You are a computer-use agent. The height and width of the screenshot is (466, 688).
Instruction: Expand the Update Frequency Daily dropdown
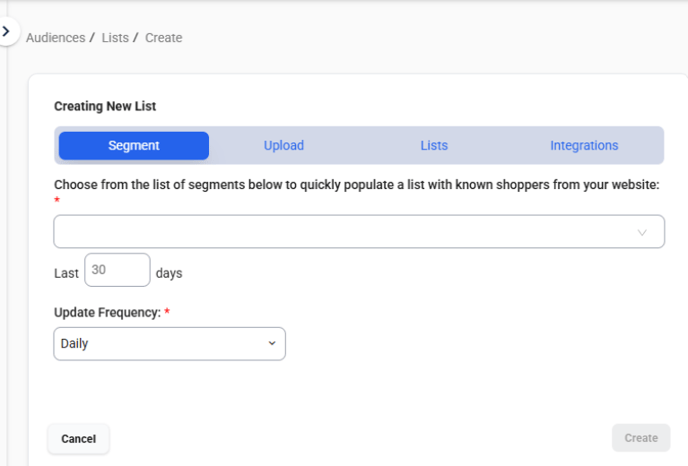pos(169,344)
